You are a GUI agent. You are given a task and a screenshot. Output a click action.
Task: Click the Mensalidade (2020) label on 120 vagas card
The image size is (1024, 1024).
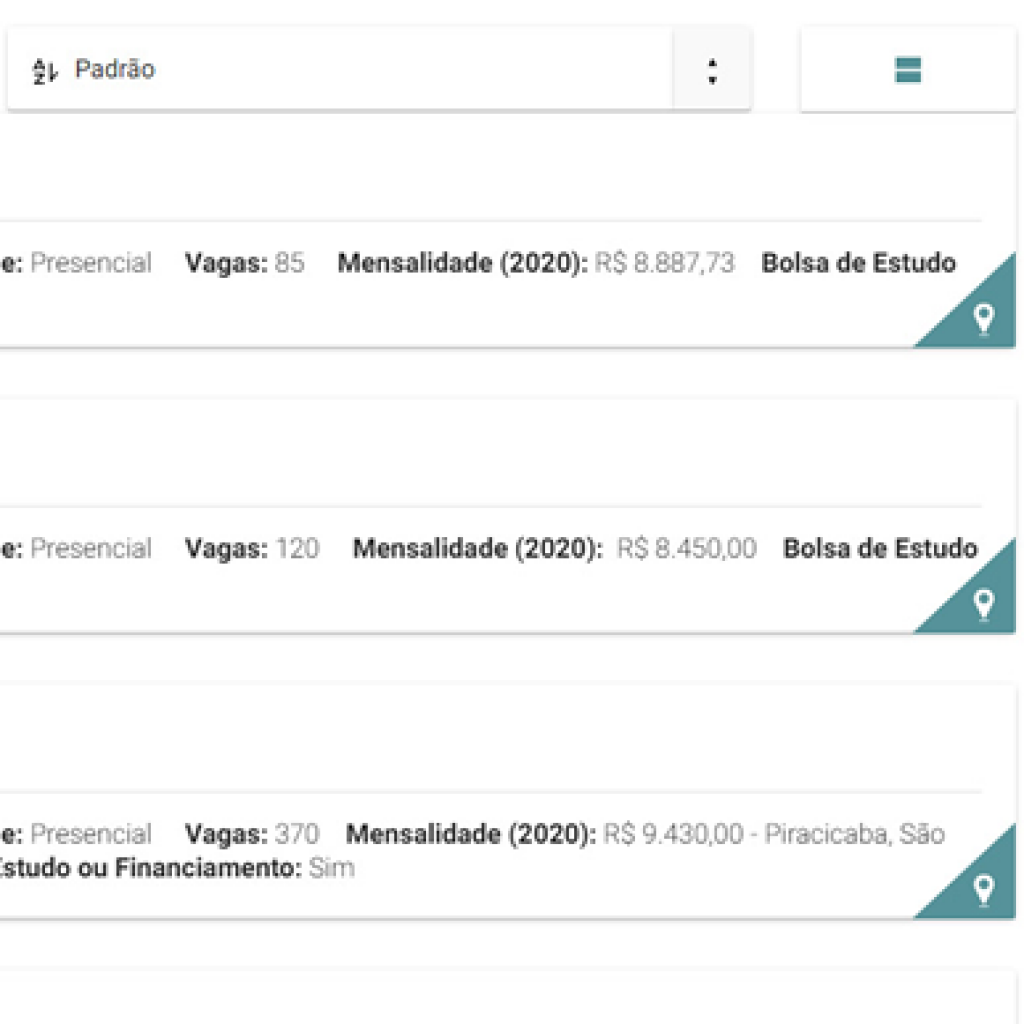(x=477, y=548)
